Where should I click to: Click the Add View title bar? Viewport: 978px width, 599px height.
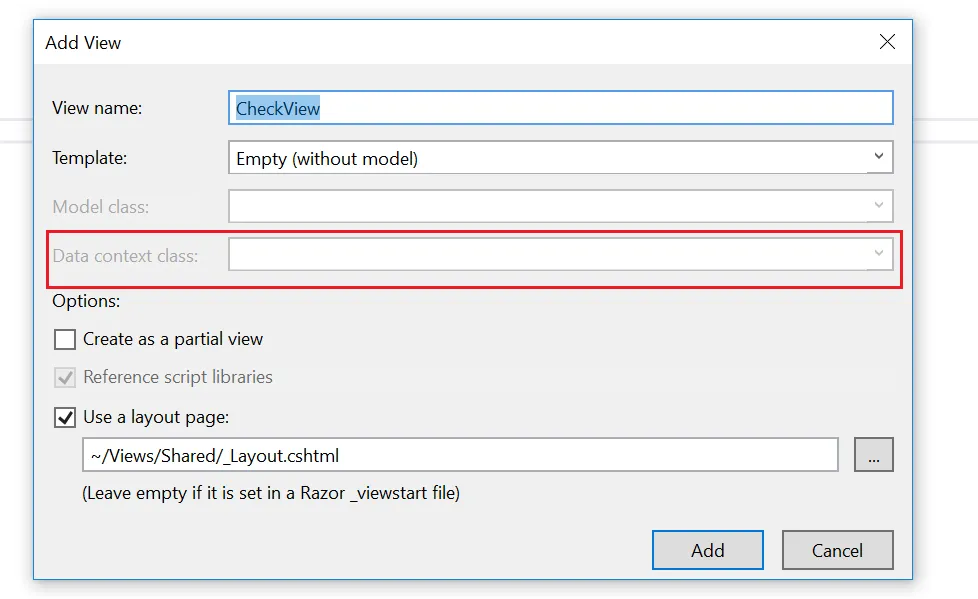click(400, 43)
